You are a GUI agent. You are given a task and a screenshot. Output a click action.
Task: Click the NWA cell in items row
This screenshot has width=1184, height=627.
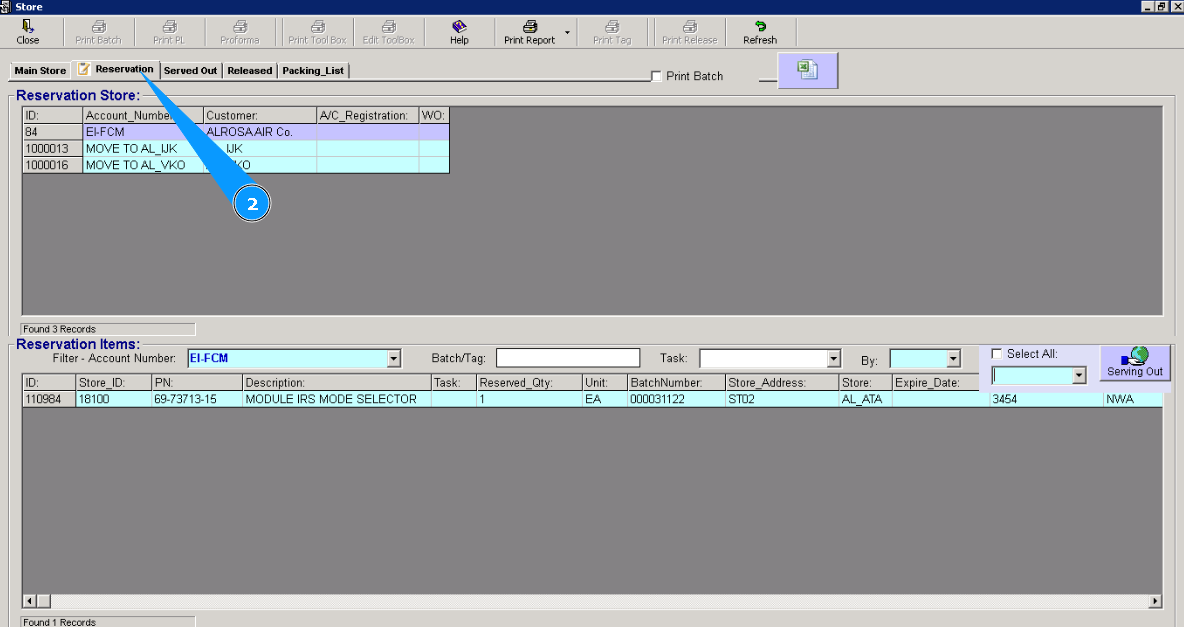point(1132,400)
